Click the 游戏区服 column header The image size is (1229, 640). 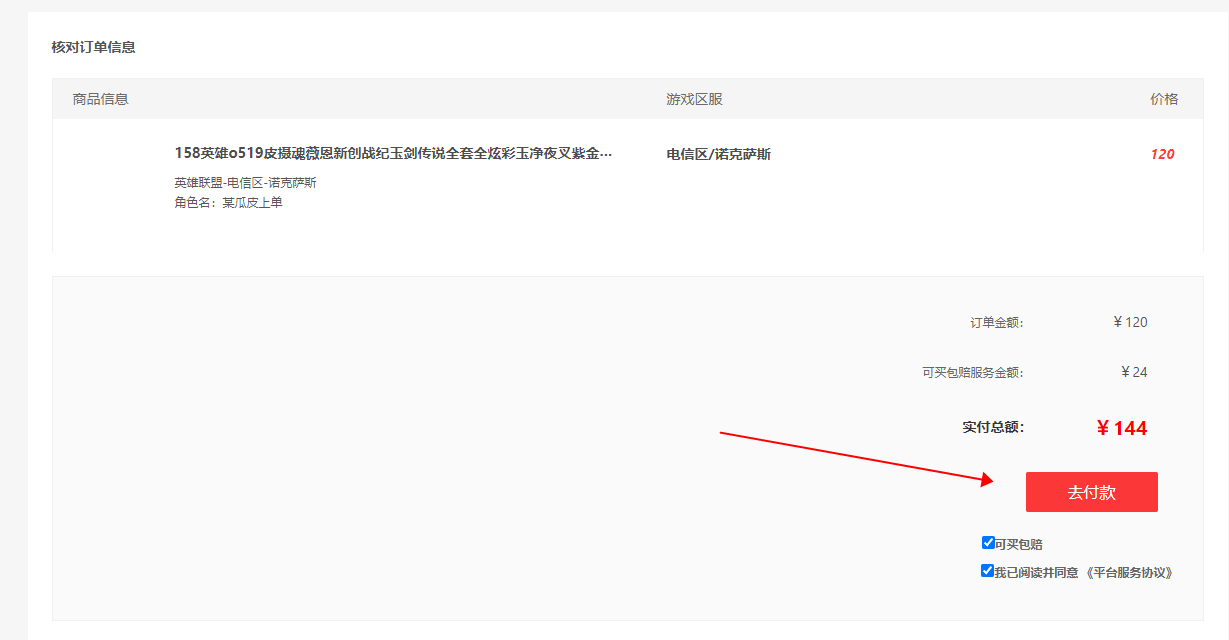[x=694, y=99]
